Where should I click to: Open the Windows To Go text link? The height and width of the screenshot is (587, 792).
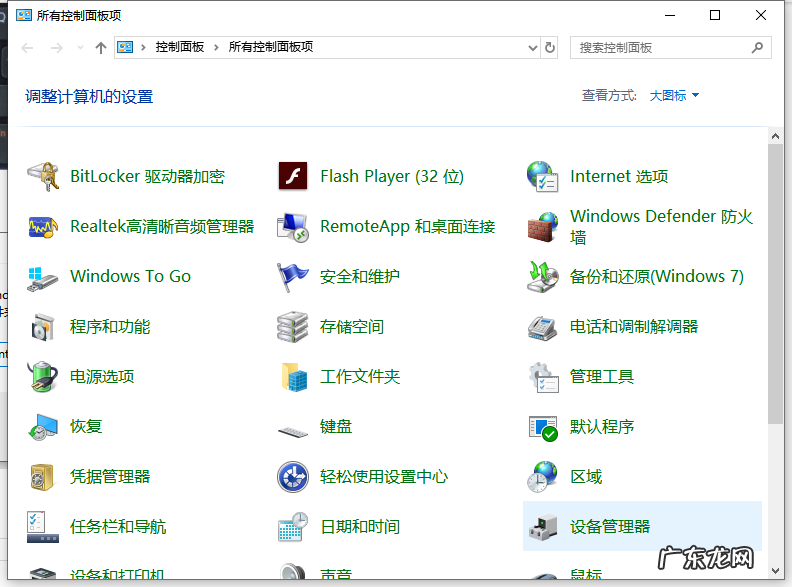click(x=131, y=276)
